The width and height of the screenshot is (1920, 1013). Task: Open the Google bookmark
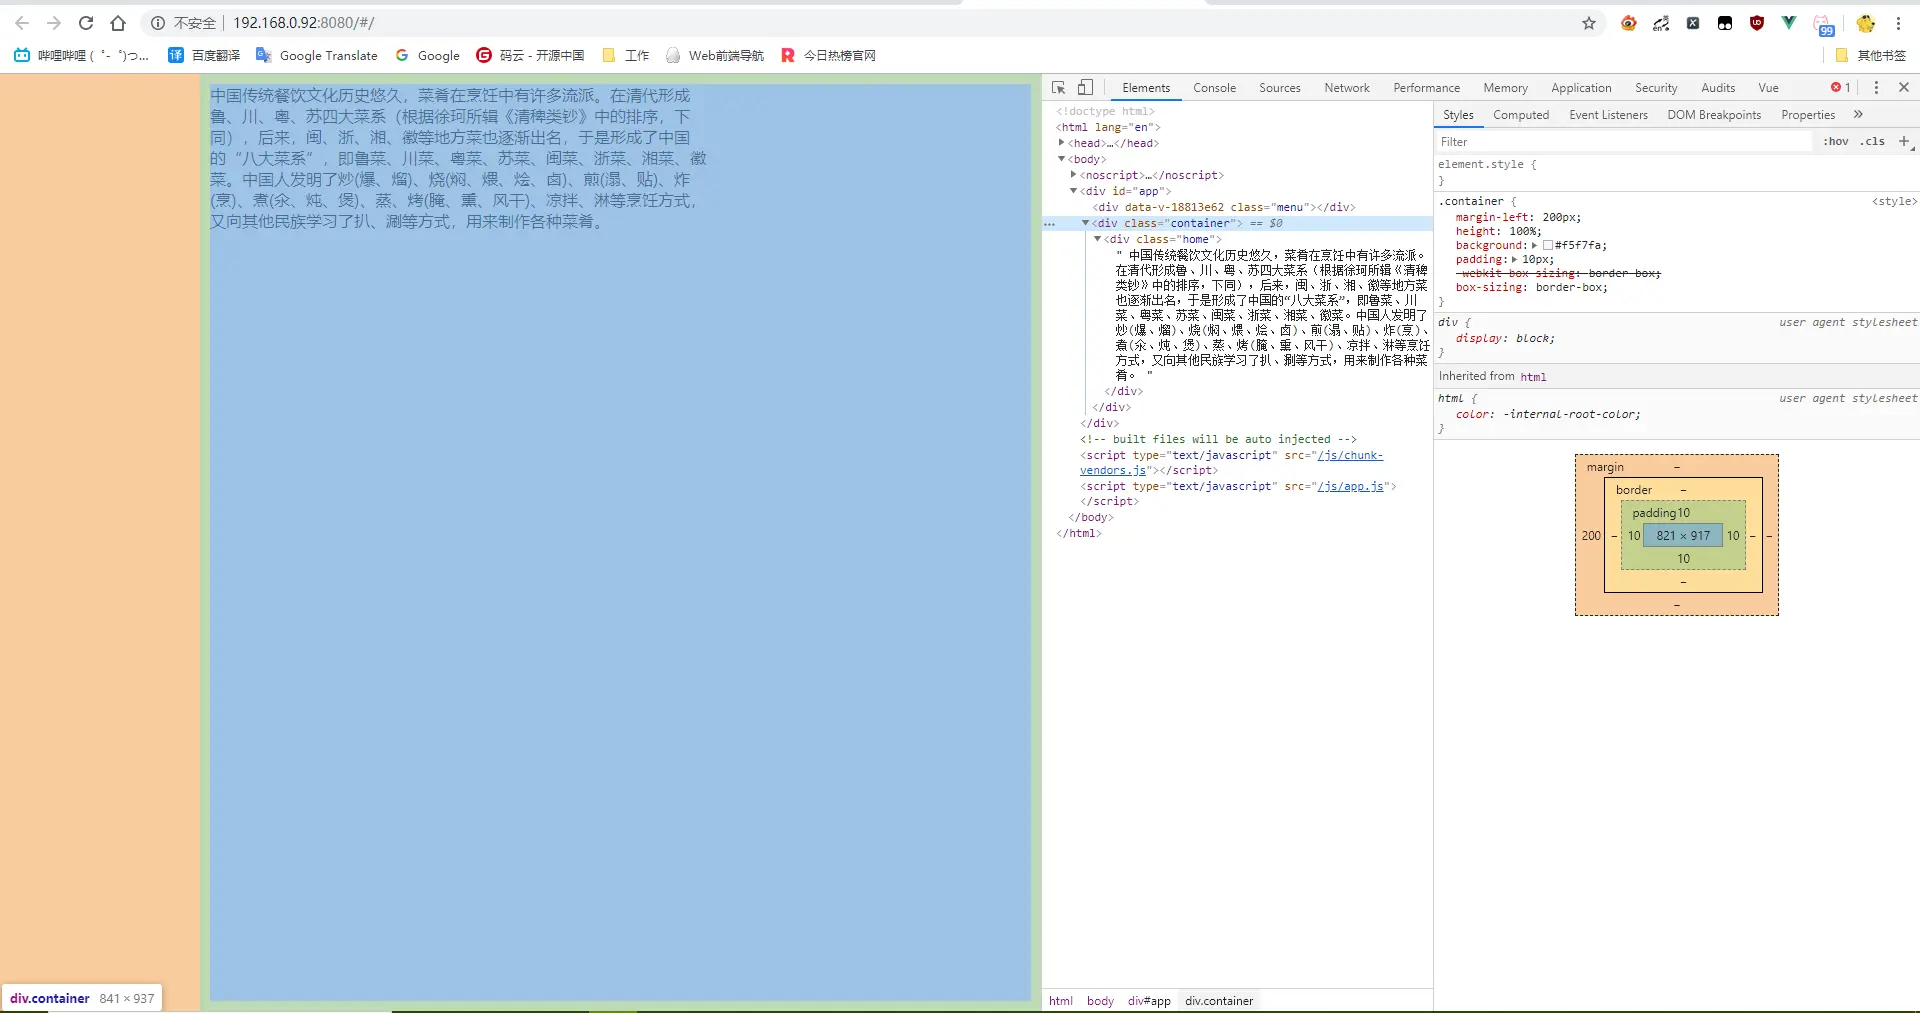pos(428,56)
